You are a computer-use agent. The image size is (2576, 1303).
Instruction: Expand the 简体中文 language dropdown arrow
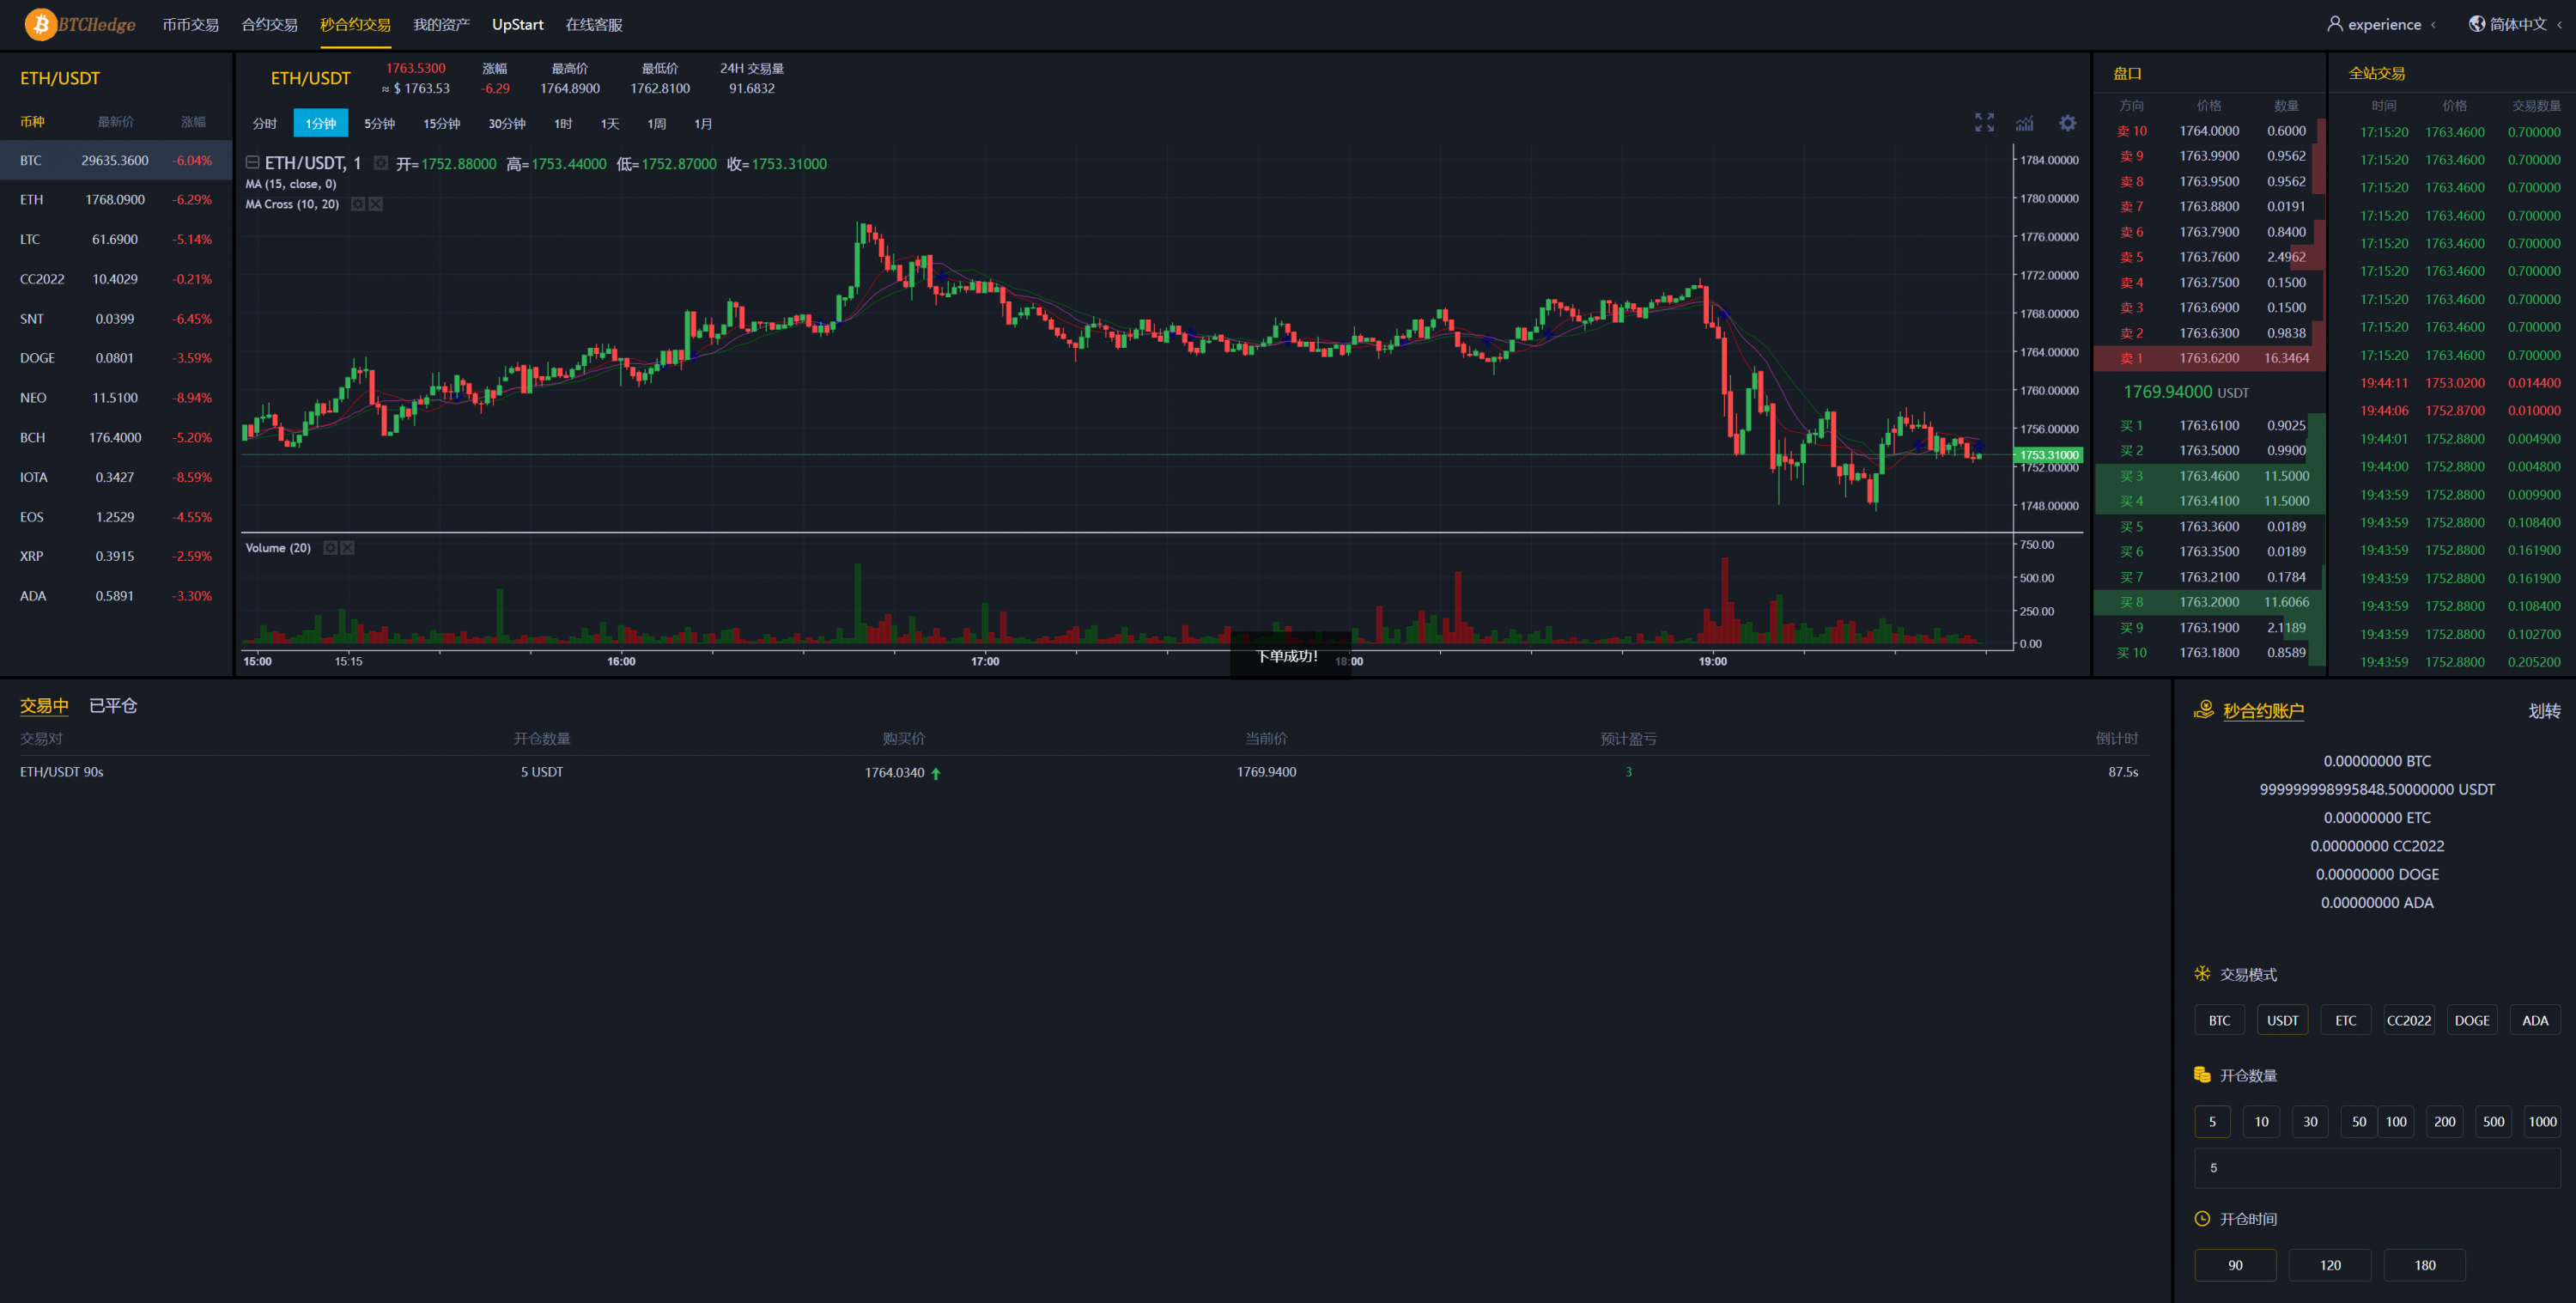coord(2559,25)
